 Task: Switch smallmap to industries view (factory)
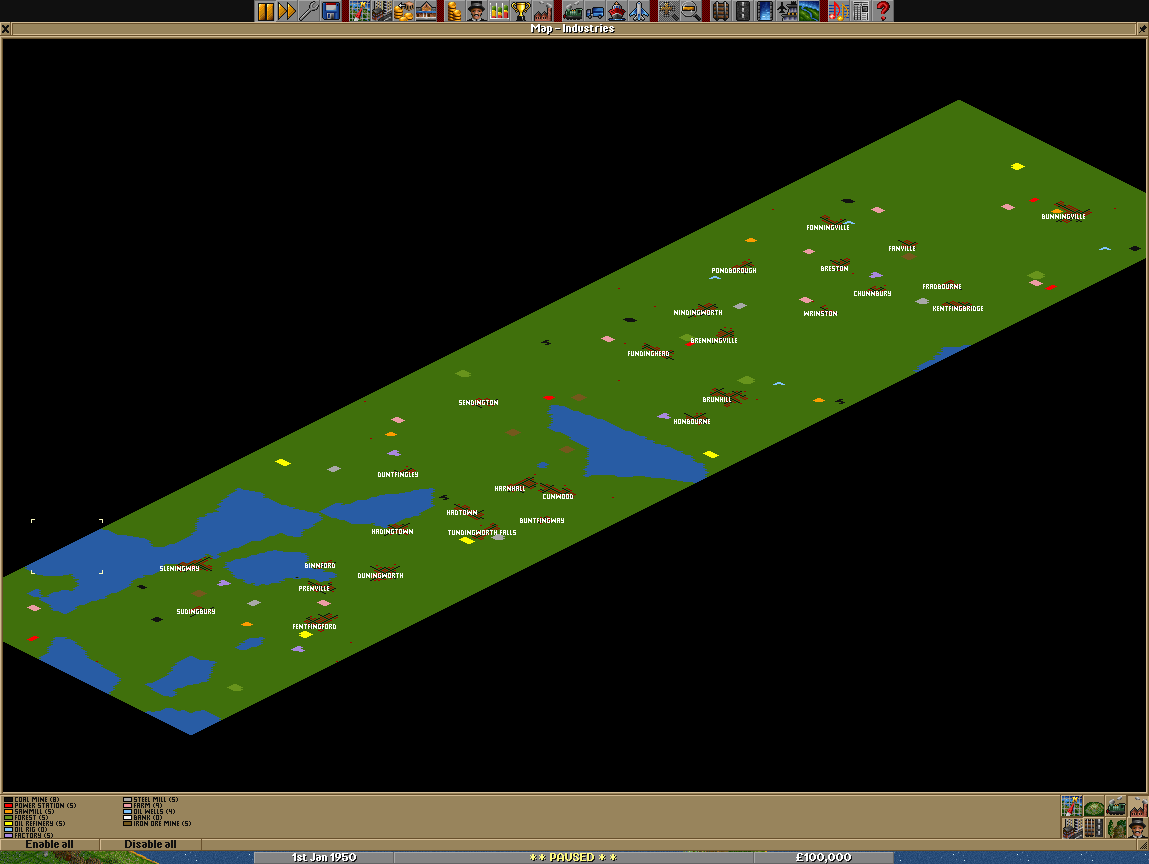1138,807
